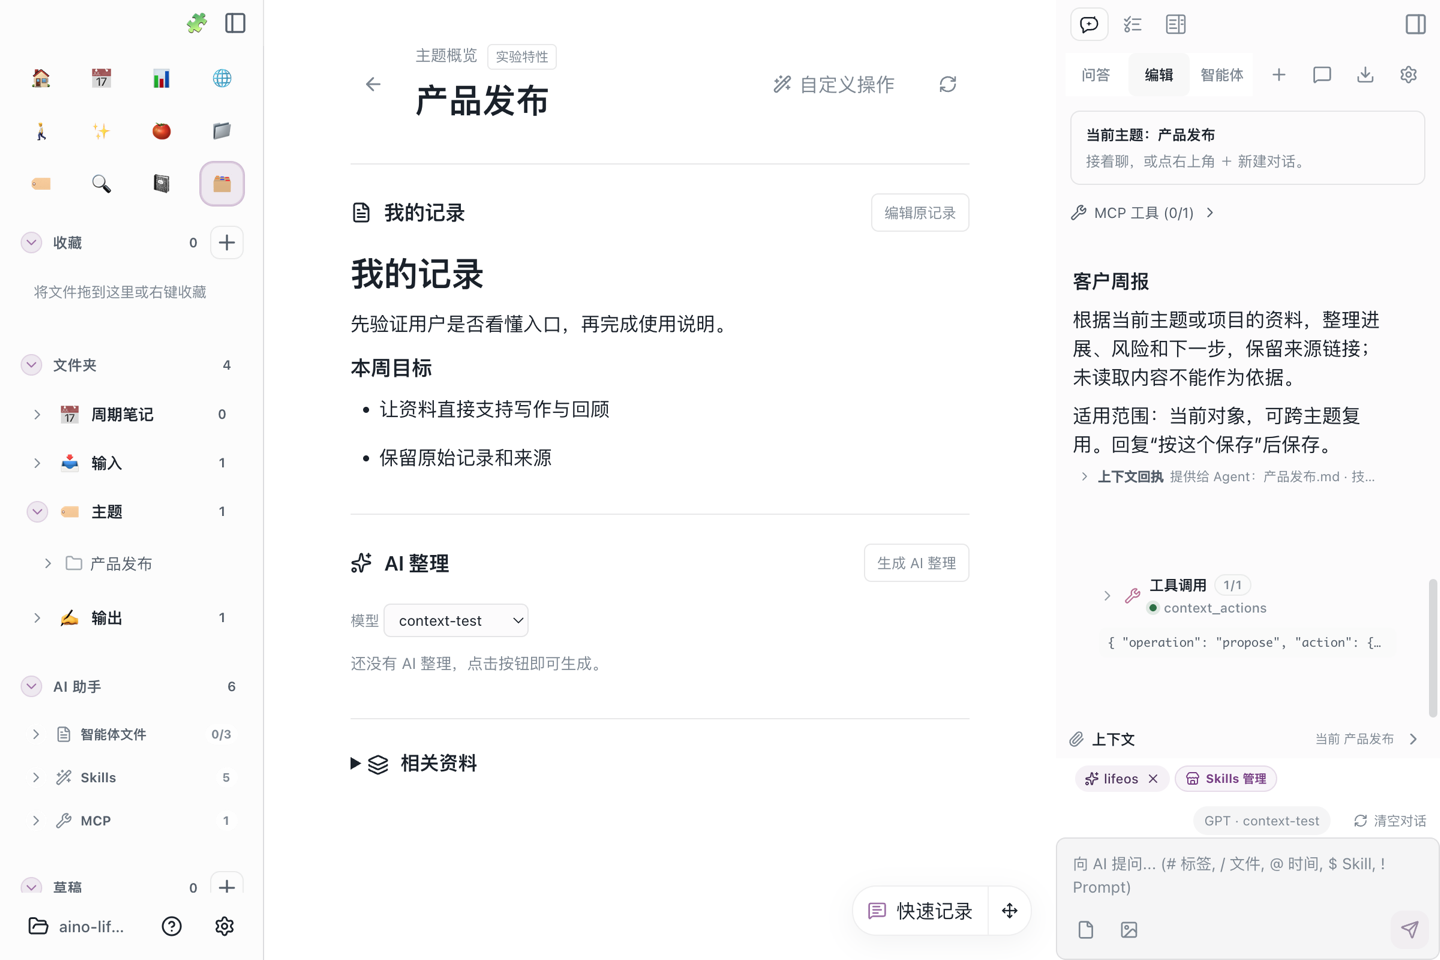
Task: Click the send arrow icon in the chat box
Action: coord(1410,930)
